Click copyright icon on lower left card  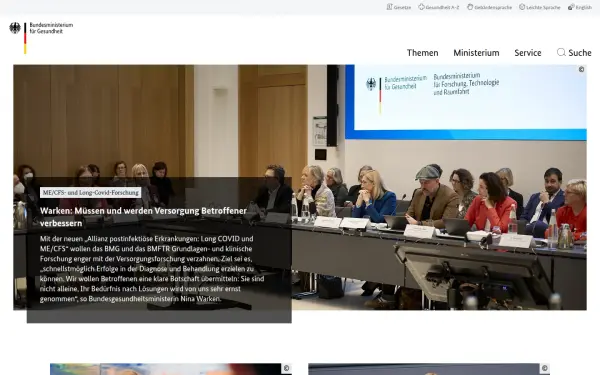[286, 368]
